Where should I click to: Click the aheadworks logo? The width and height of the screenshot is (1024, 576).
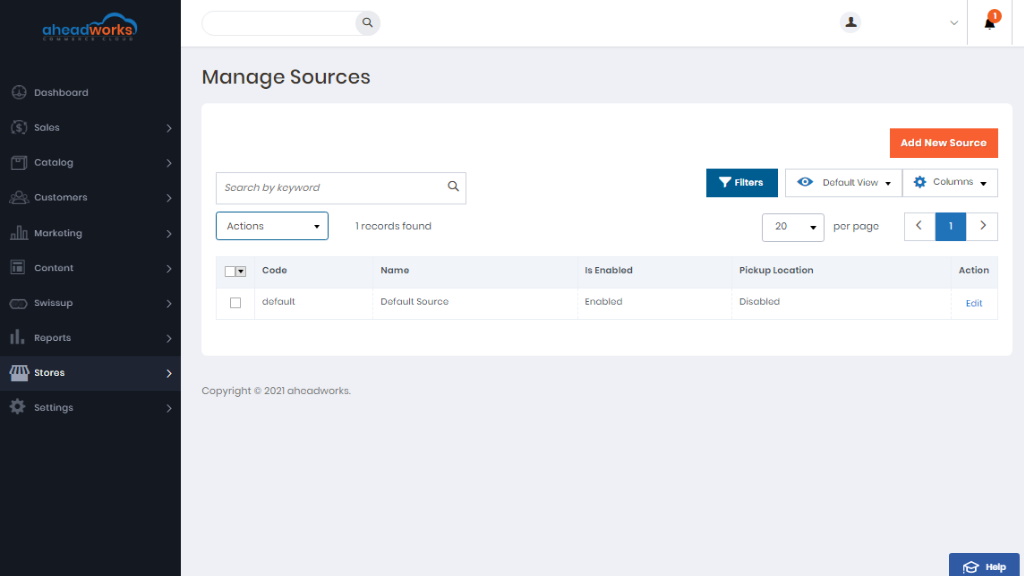[89, 27]
